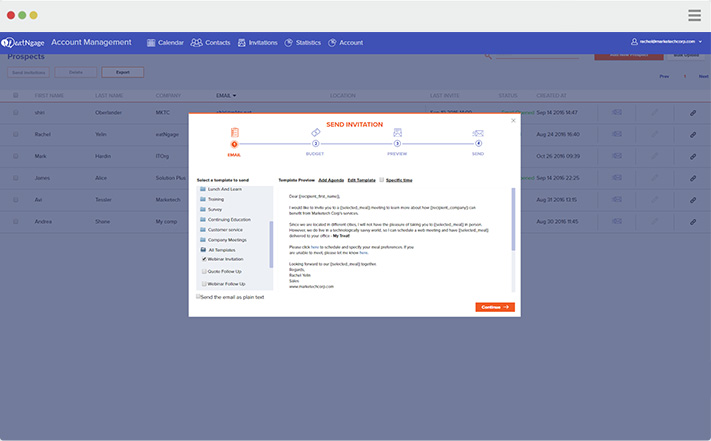Click the link icon in the shiri Oberlander row
This screenshot has width=711, height=441.
click(x=693, y=113)
